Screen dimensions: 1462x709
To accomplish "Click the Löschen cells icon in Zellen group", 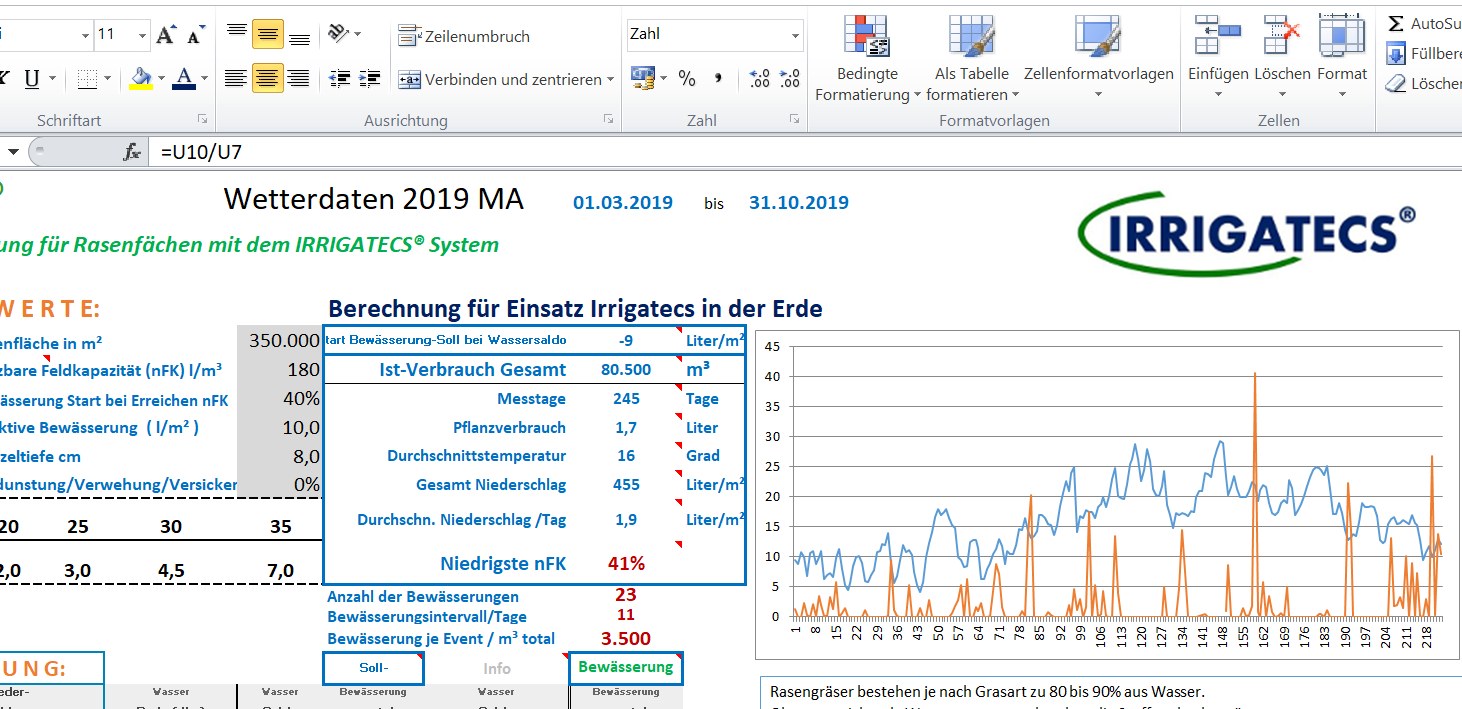I will [x=1282, y=36].
